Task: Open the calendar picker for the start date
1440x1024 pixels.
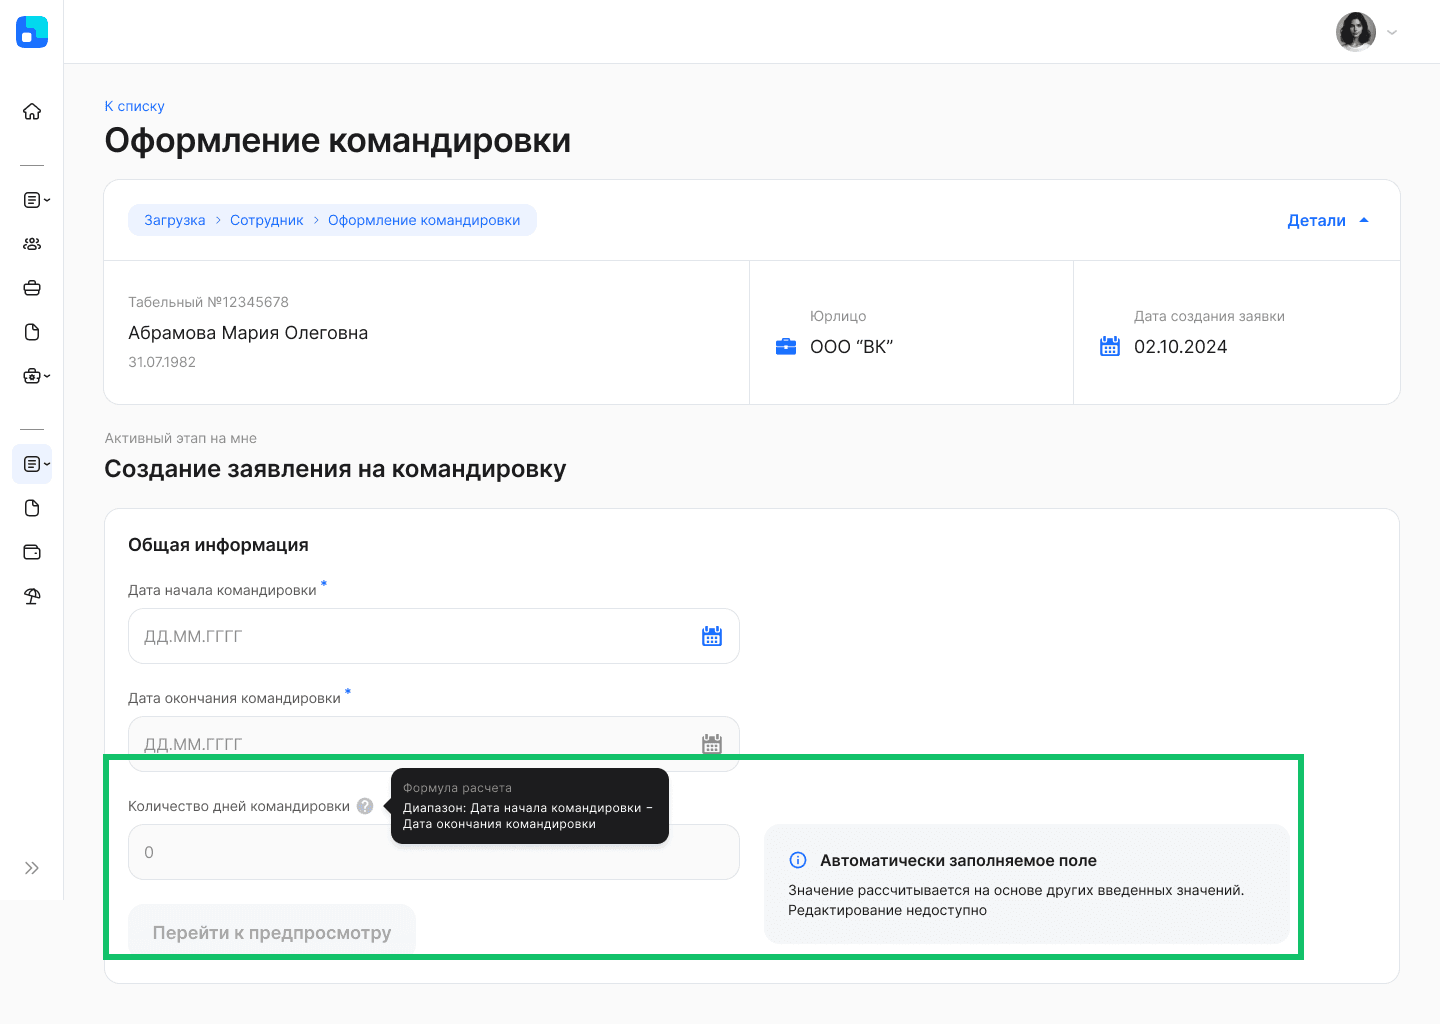Action: (x=712, y=636)
